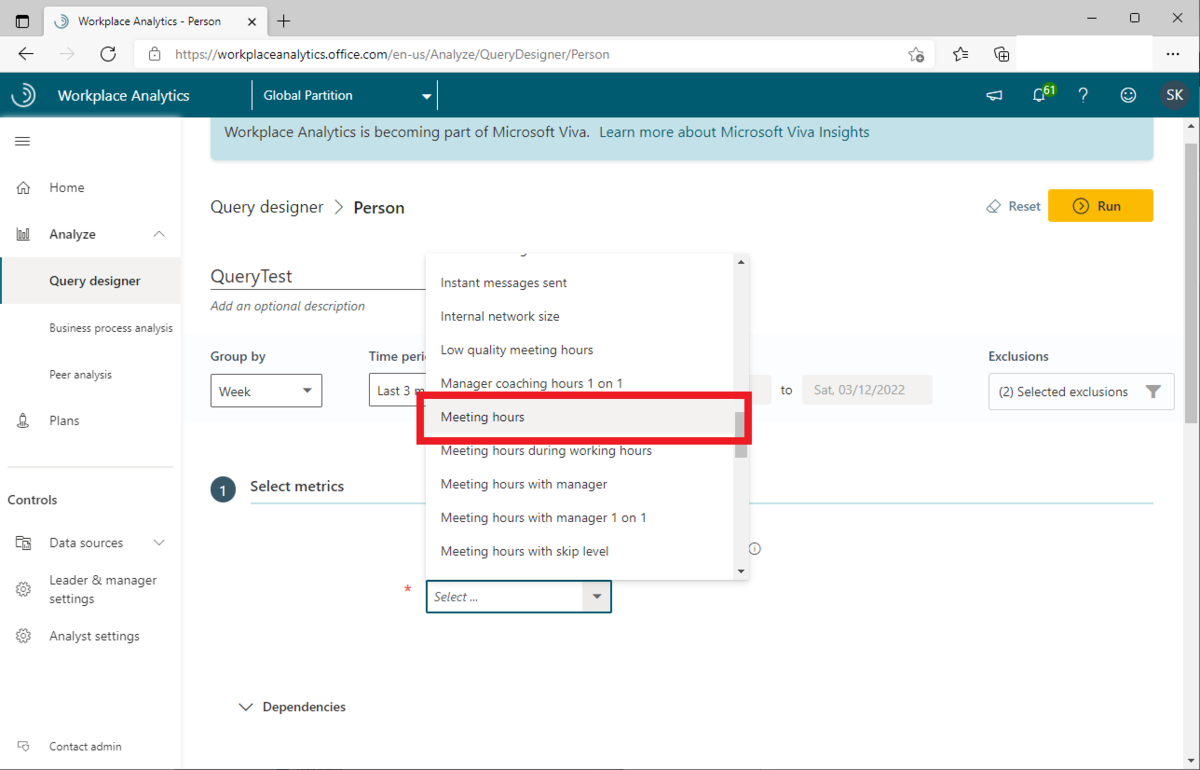
Task: Open the Time period dropdown
Action: point(397,390)
